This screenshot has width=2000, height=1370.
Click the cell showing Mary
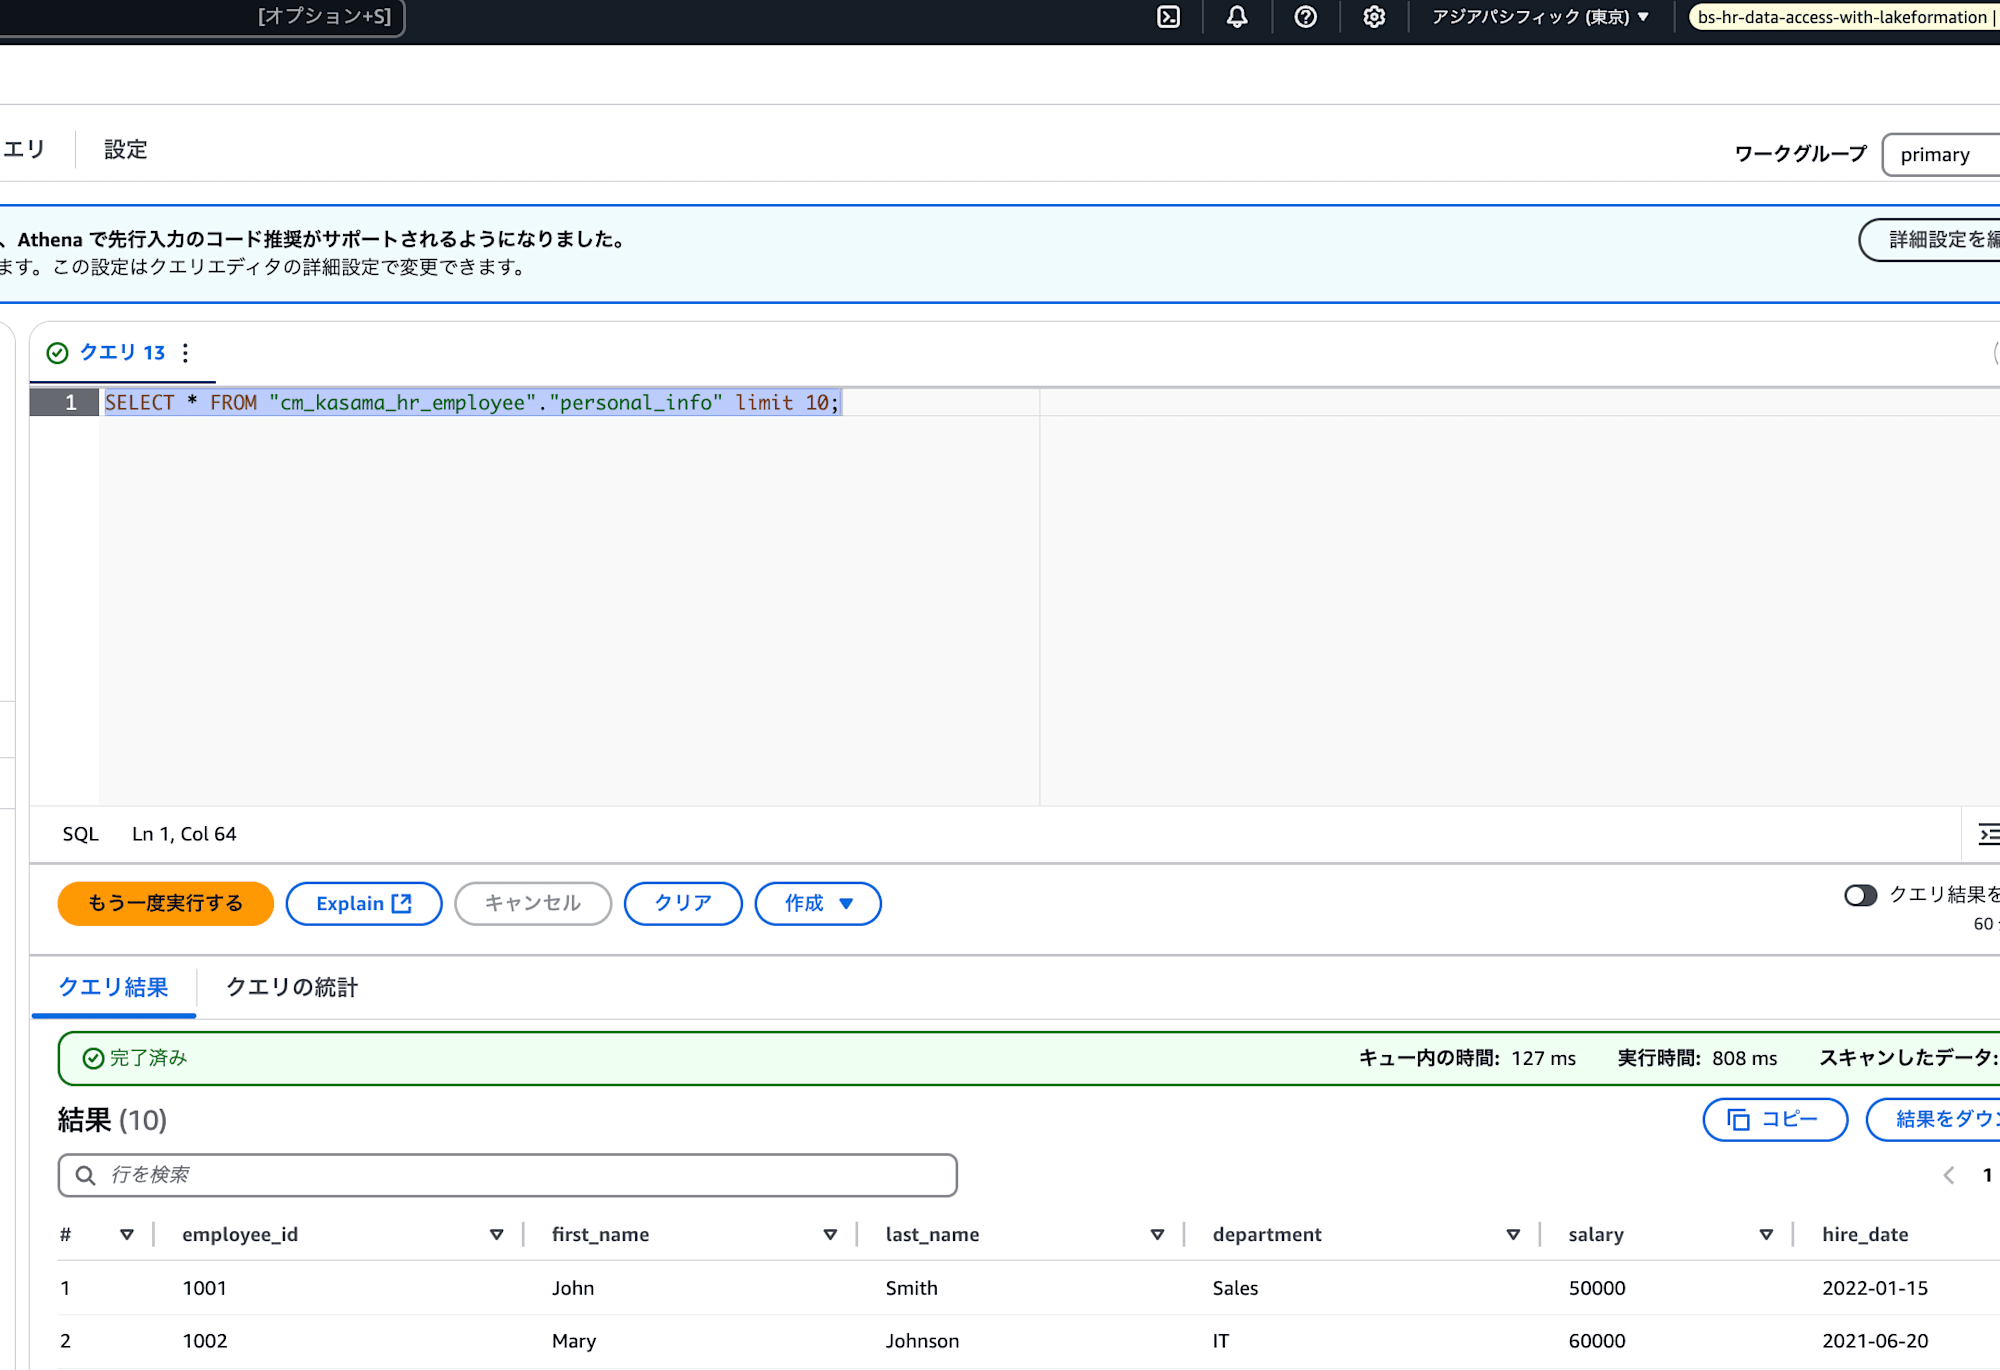[x=574, y=1342]
